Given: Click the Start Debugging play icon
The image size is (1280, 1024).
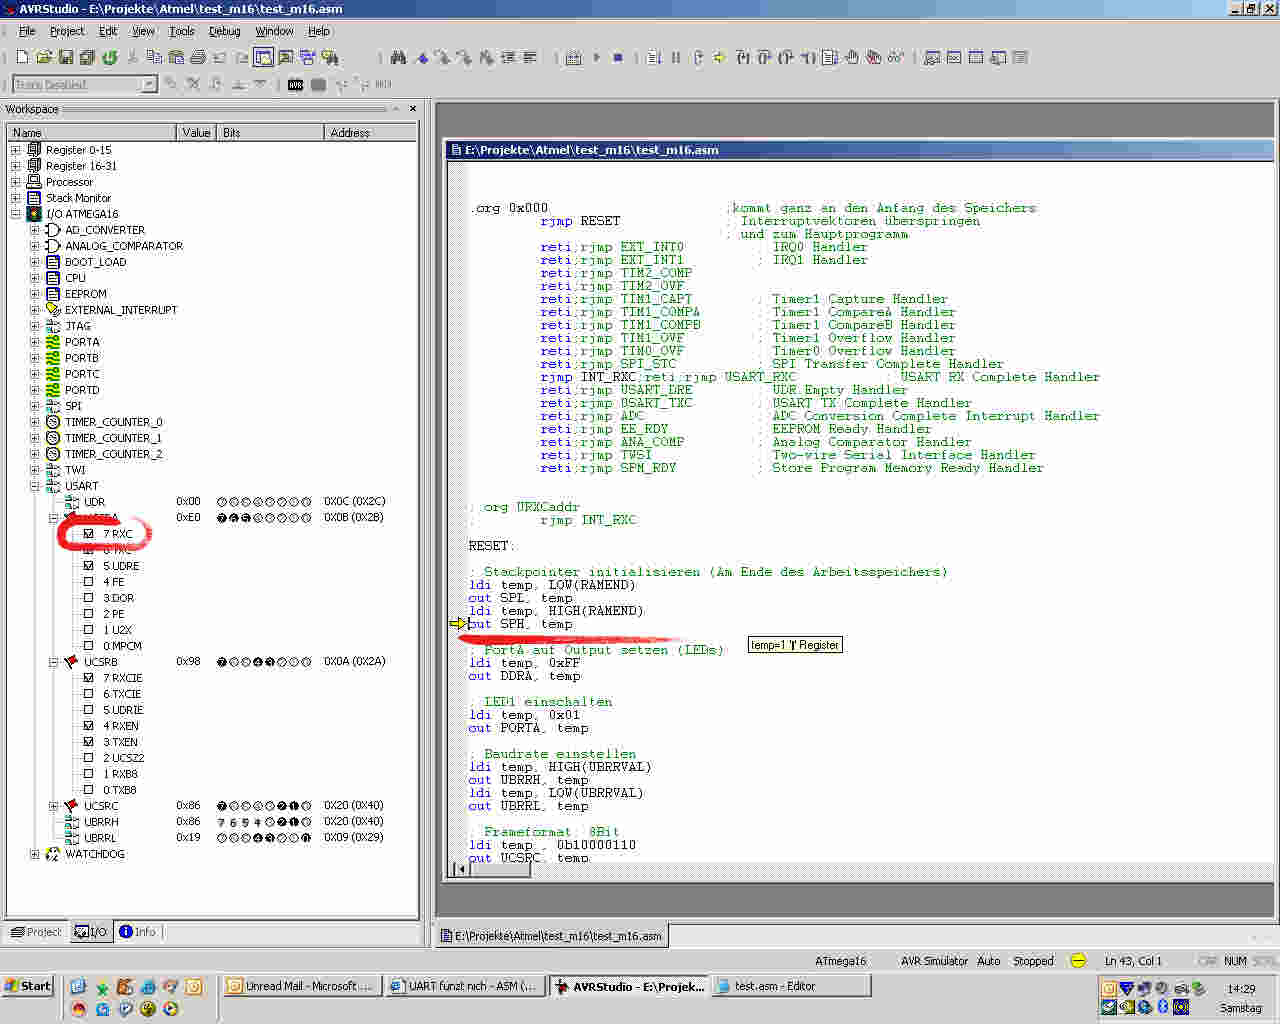Looking at the screenshot, I should pyautogui.click(x=597, y=58).
